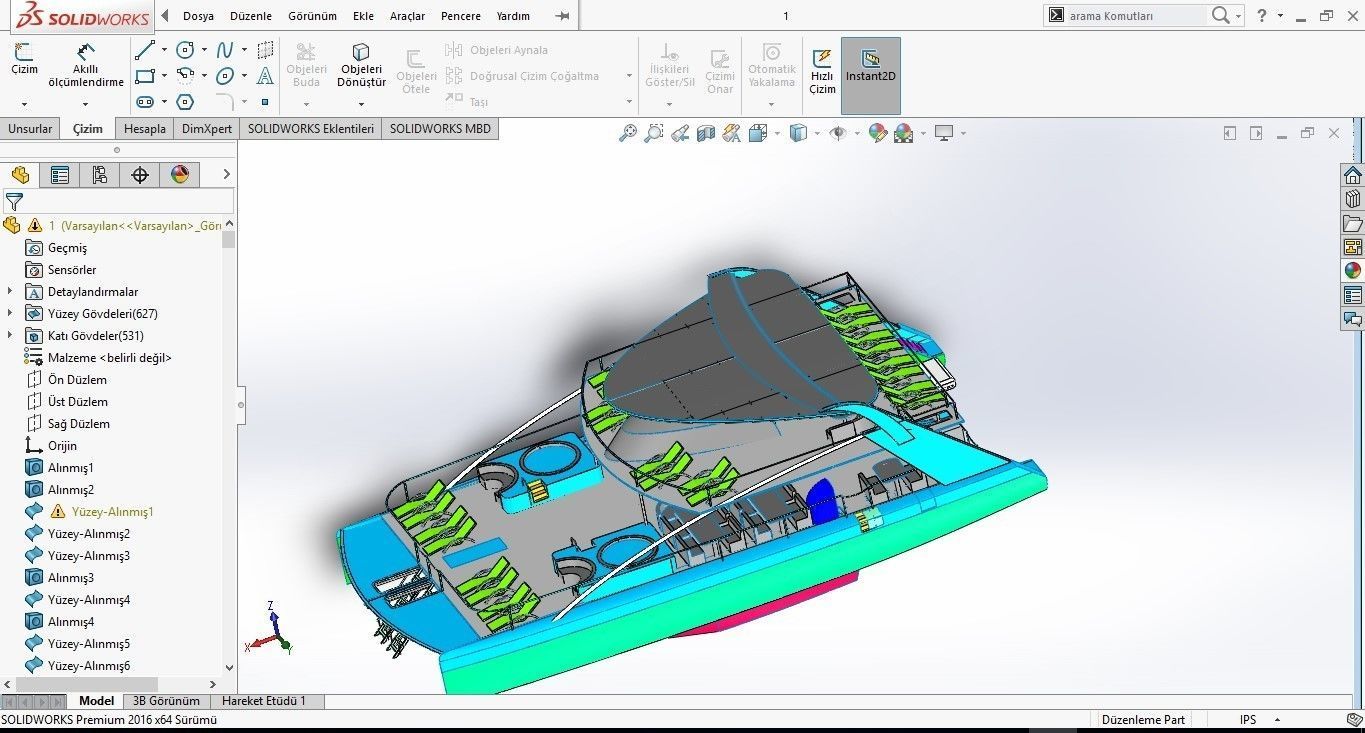Open the ConfigurationManager panel tab
The width and height of the screenshot is (1365, 733).
(x=100, y=175)
